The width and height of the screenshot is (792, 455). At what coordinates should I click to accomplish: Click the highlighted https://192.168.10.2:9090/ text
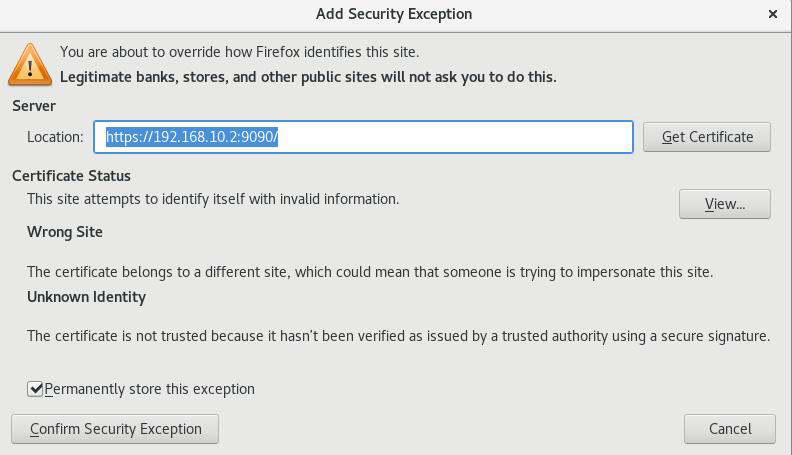pyautogui.click(x=192, y=137)
